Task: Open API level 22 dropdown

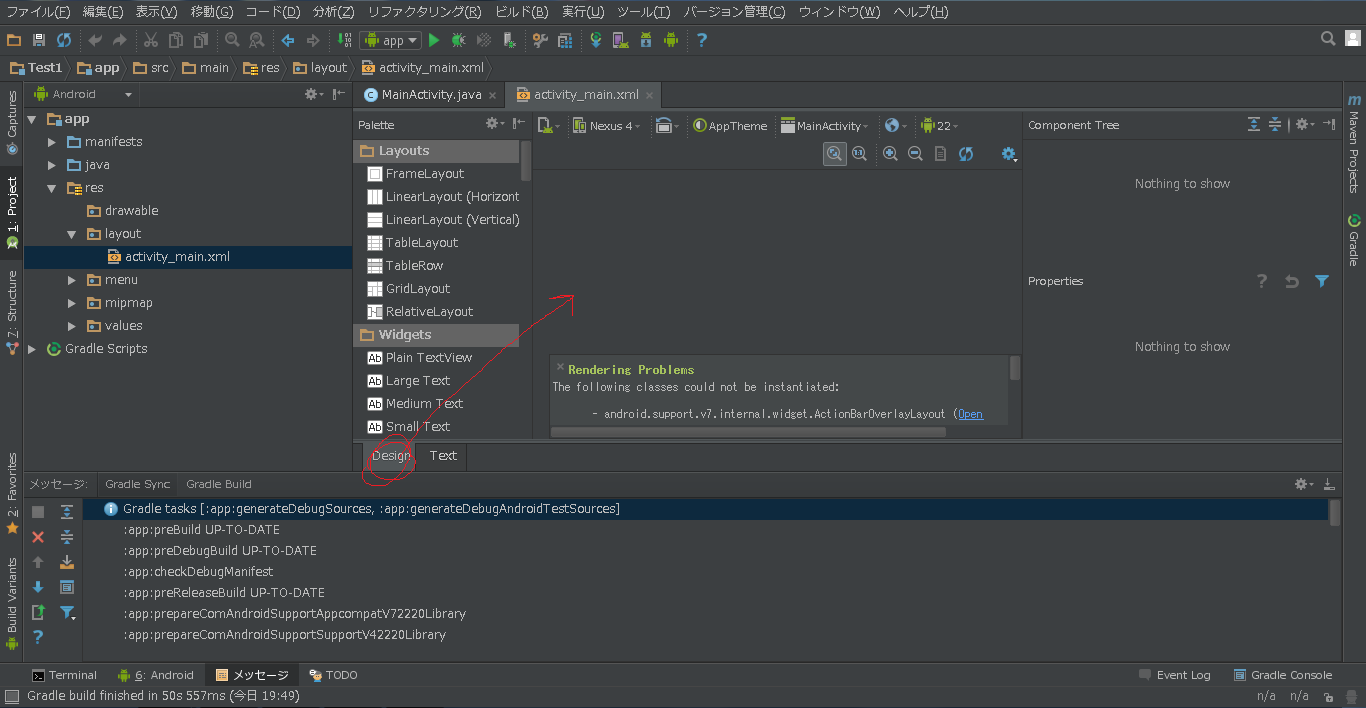Action: pyautogui.click(x=939, y=126)
